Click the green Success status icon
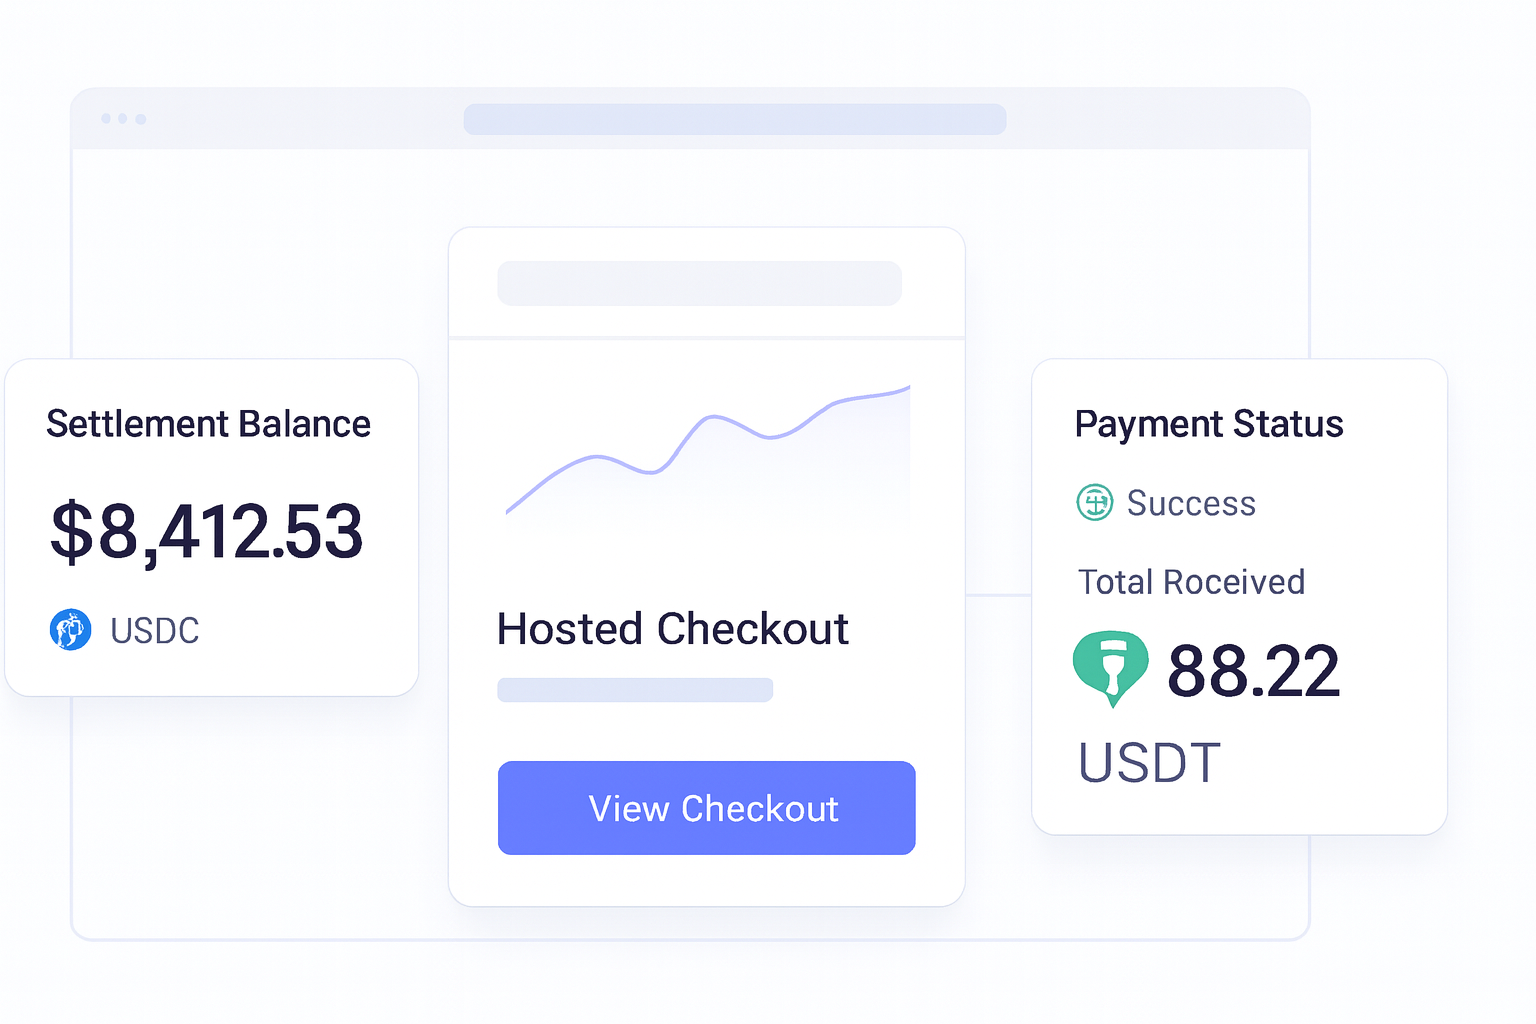Image resolution: width=1536 pixels, height=1024 pixels. 1095,502
